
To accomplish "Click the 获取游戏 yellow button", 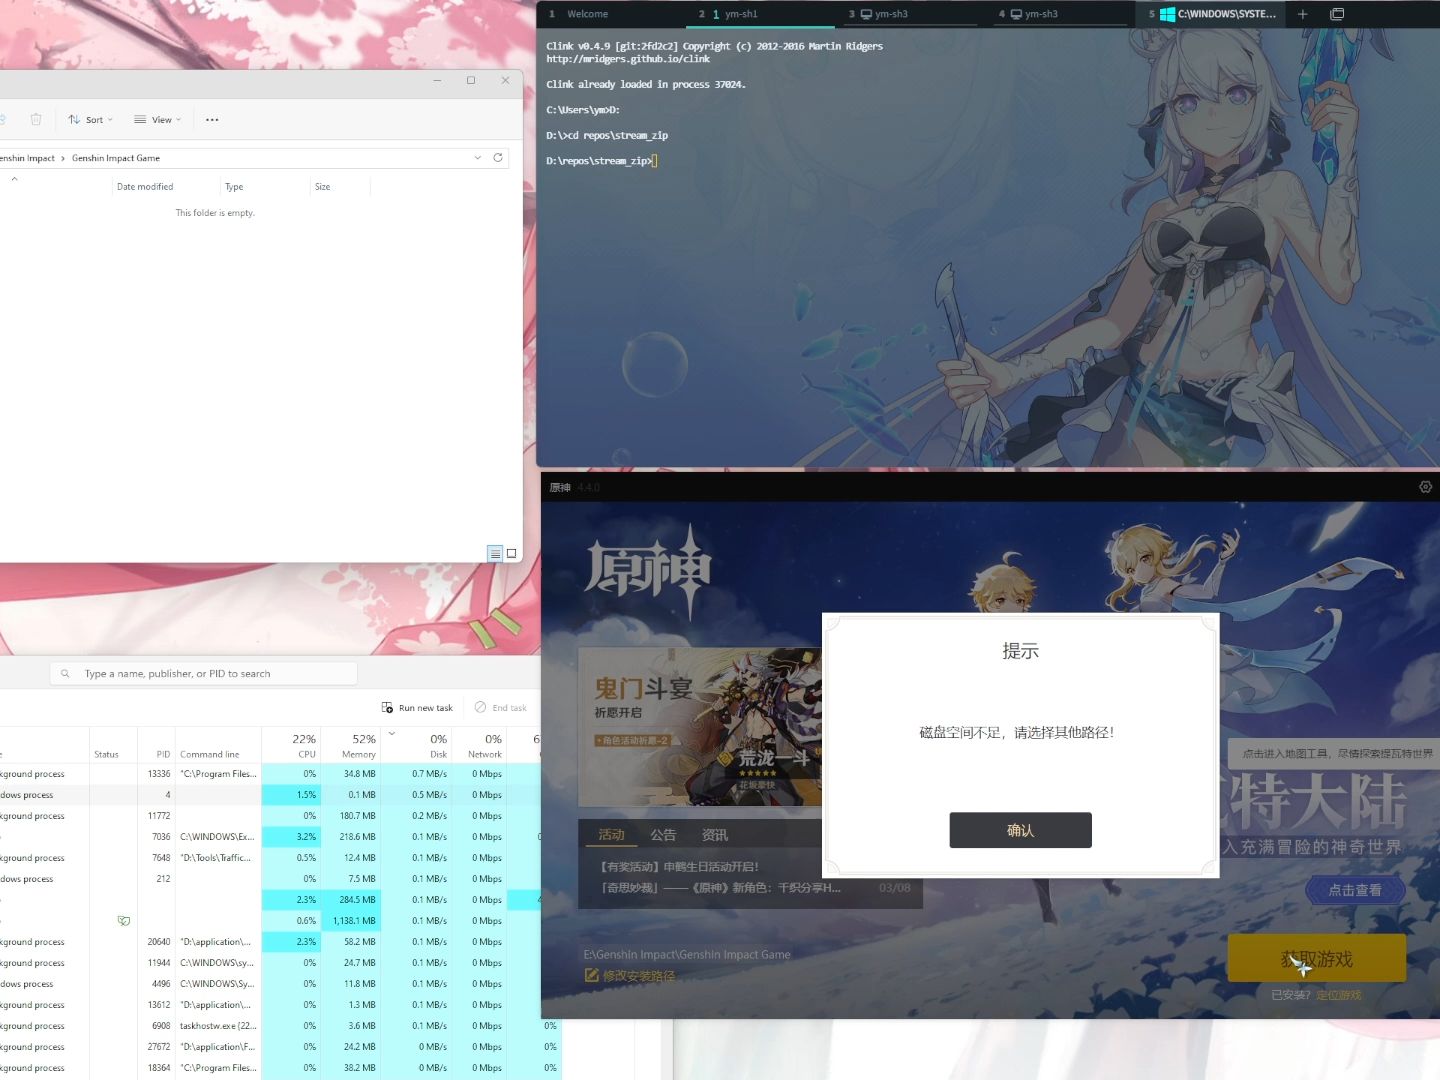I will click(x=1316, y=959).
